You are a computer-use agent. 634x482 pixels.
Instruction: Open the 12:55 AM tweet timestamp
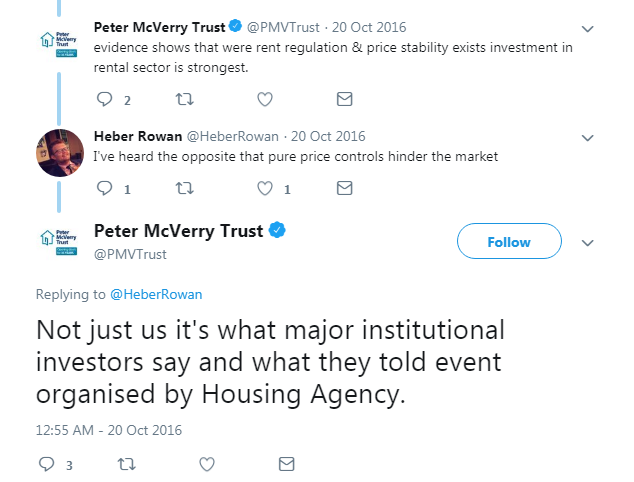click(109, 430)
